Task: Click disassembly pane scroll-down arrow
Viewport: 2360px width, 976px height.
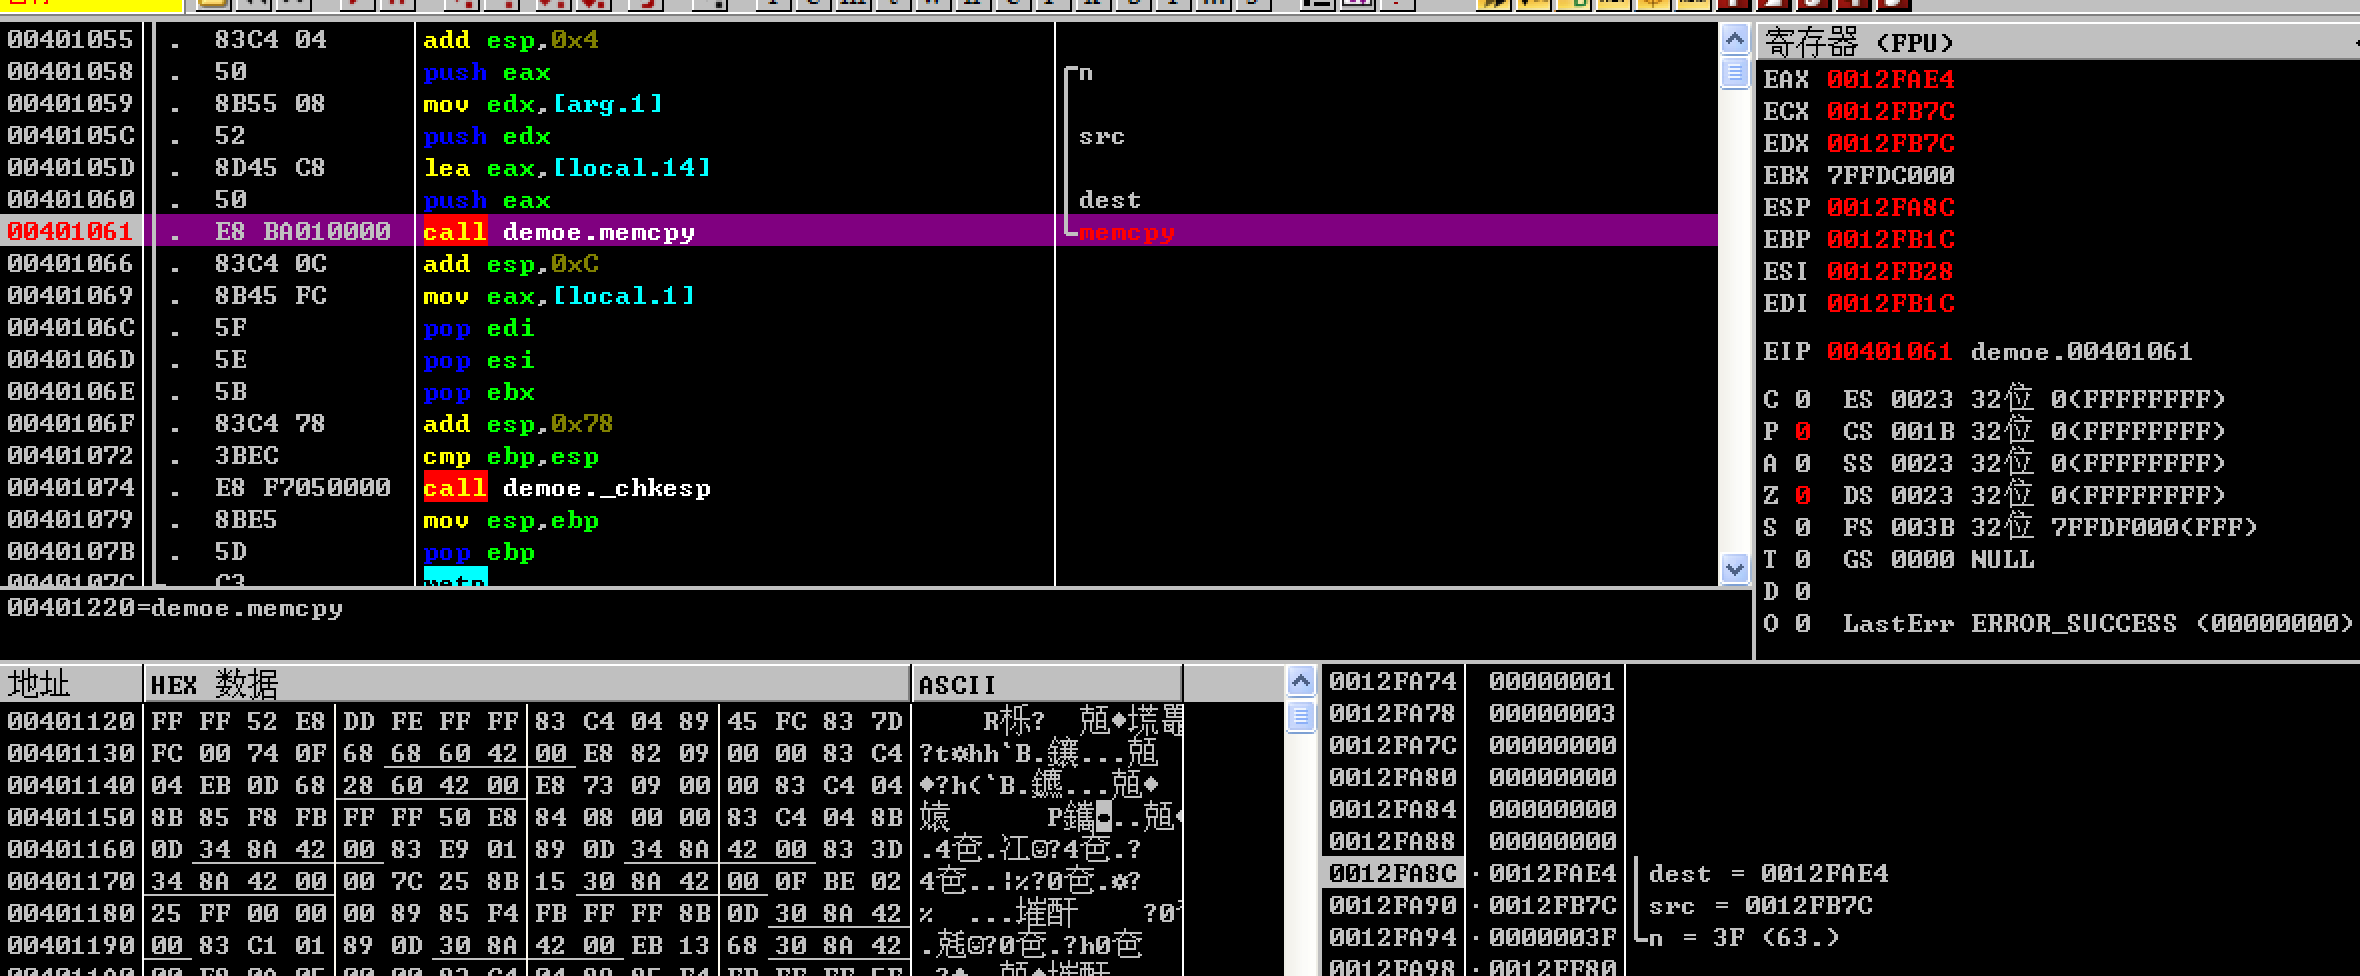Action: coord(1734,569)
